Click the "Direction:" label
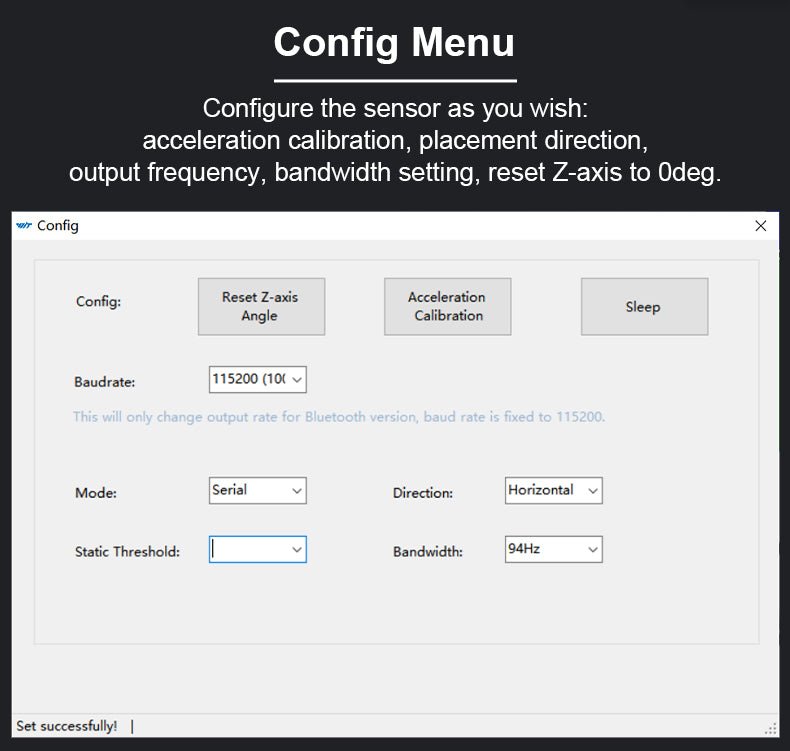This screenshot has height=751, width=790. pyautogui.click(x=422, y=493)
